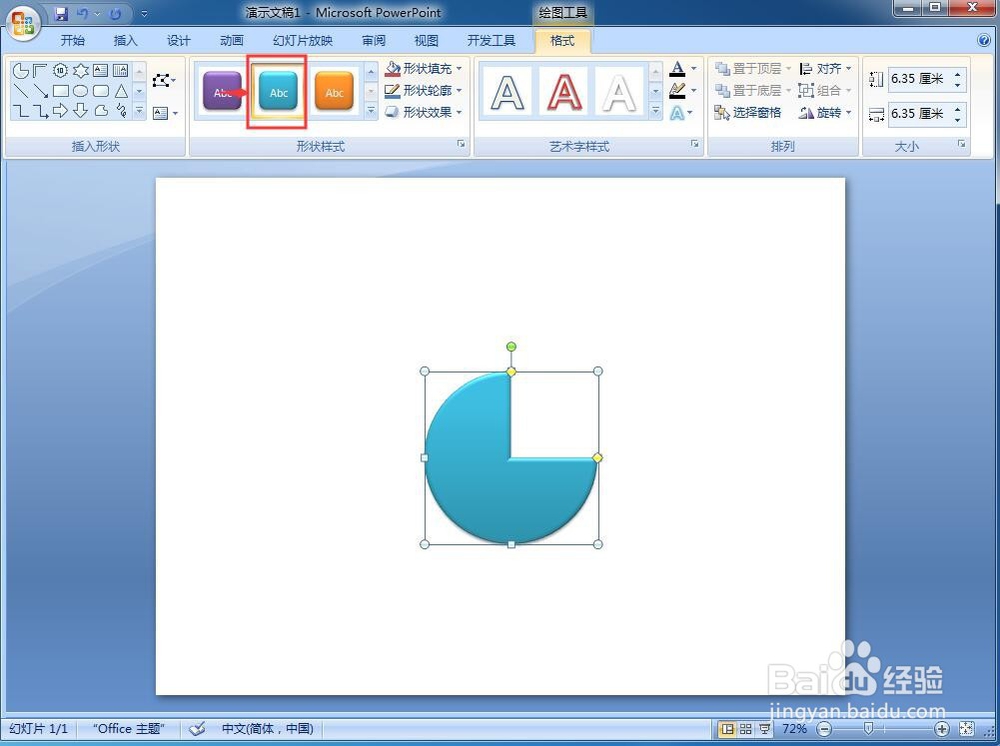Choose the right block arrow shape
1000x746 pixels.
61,111
